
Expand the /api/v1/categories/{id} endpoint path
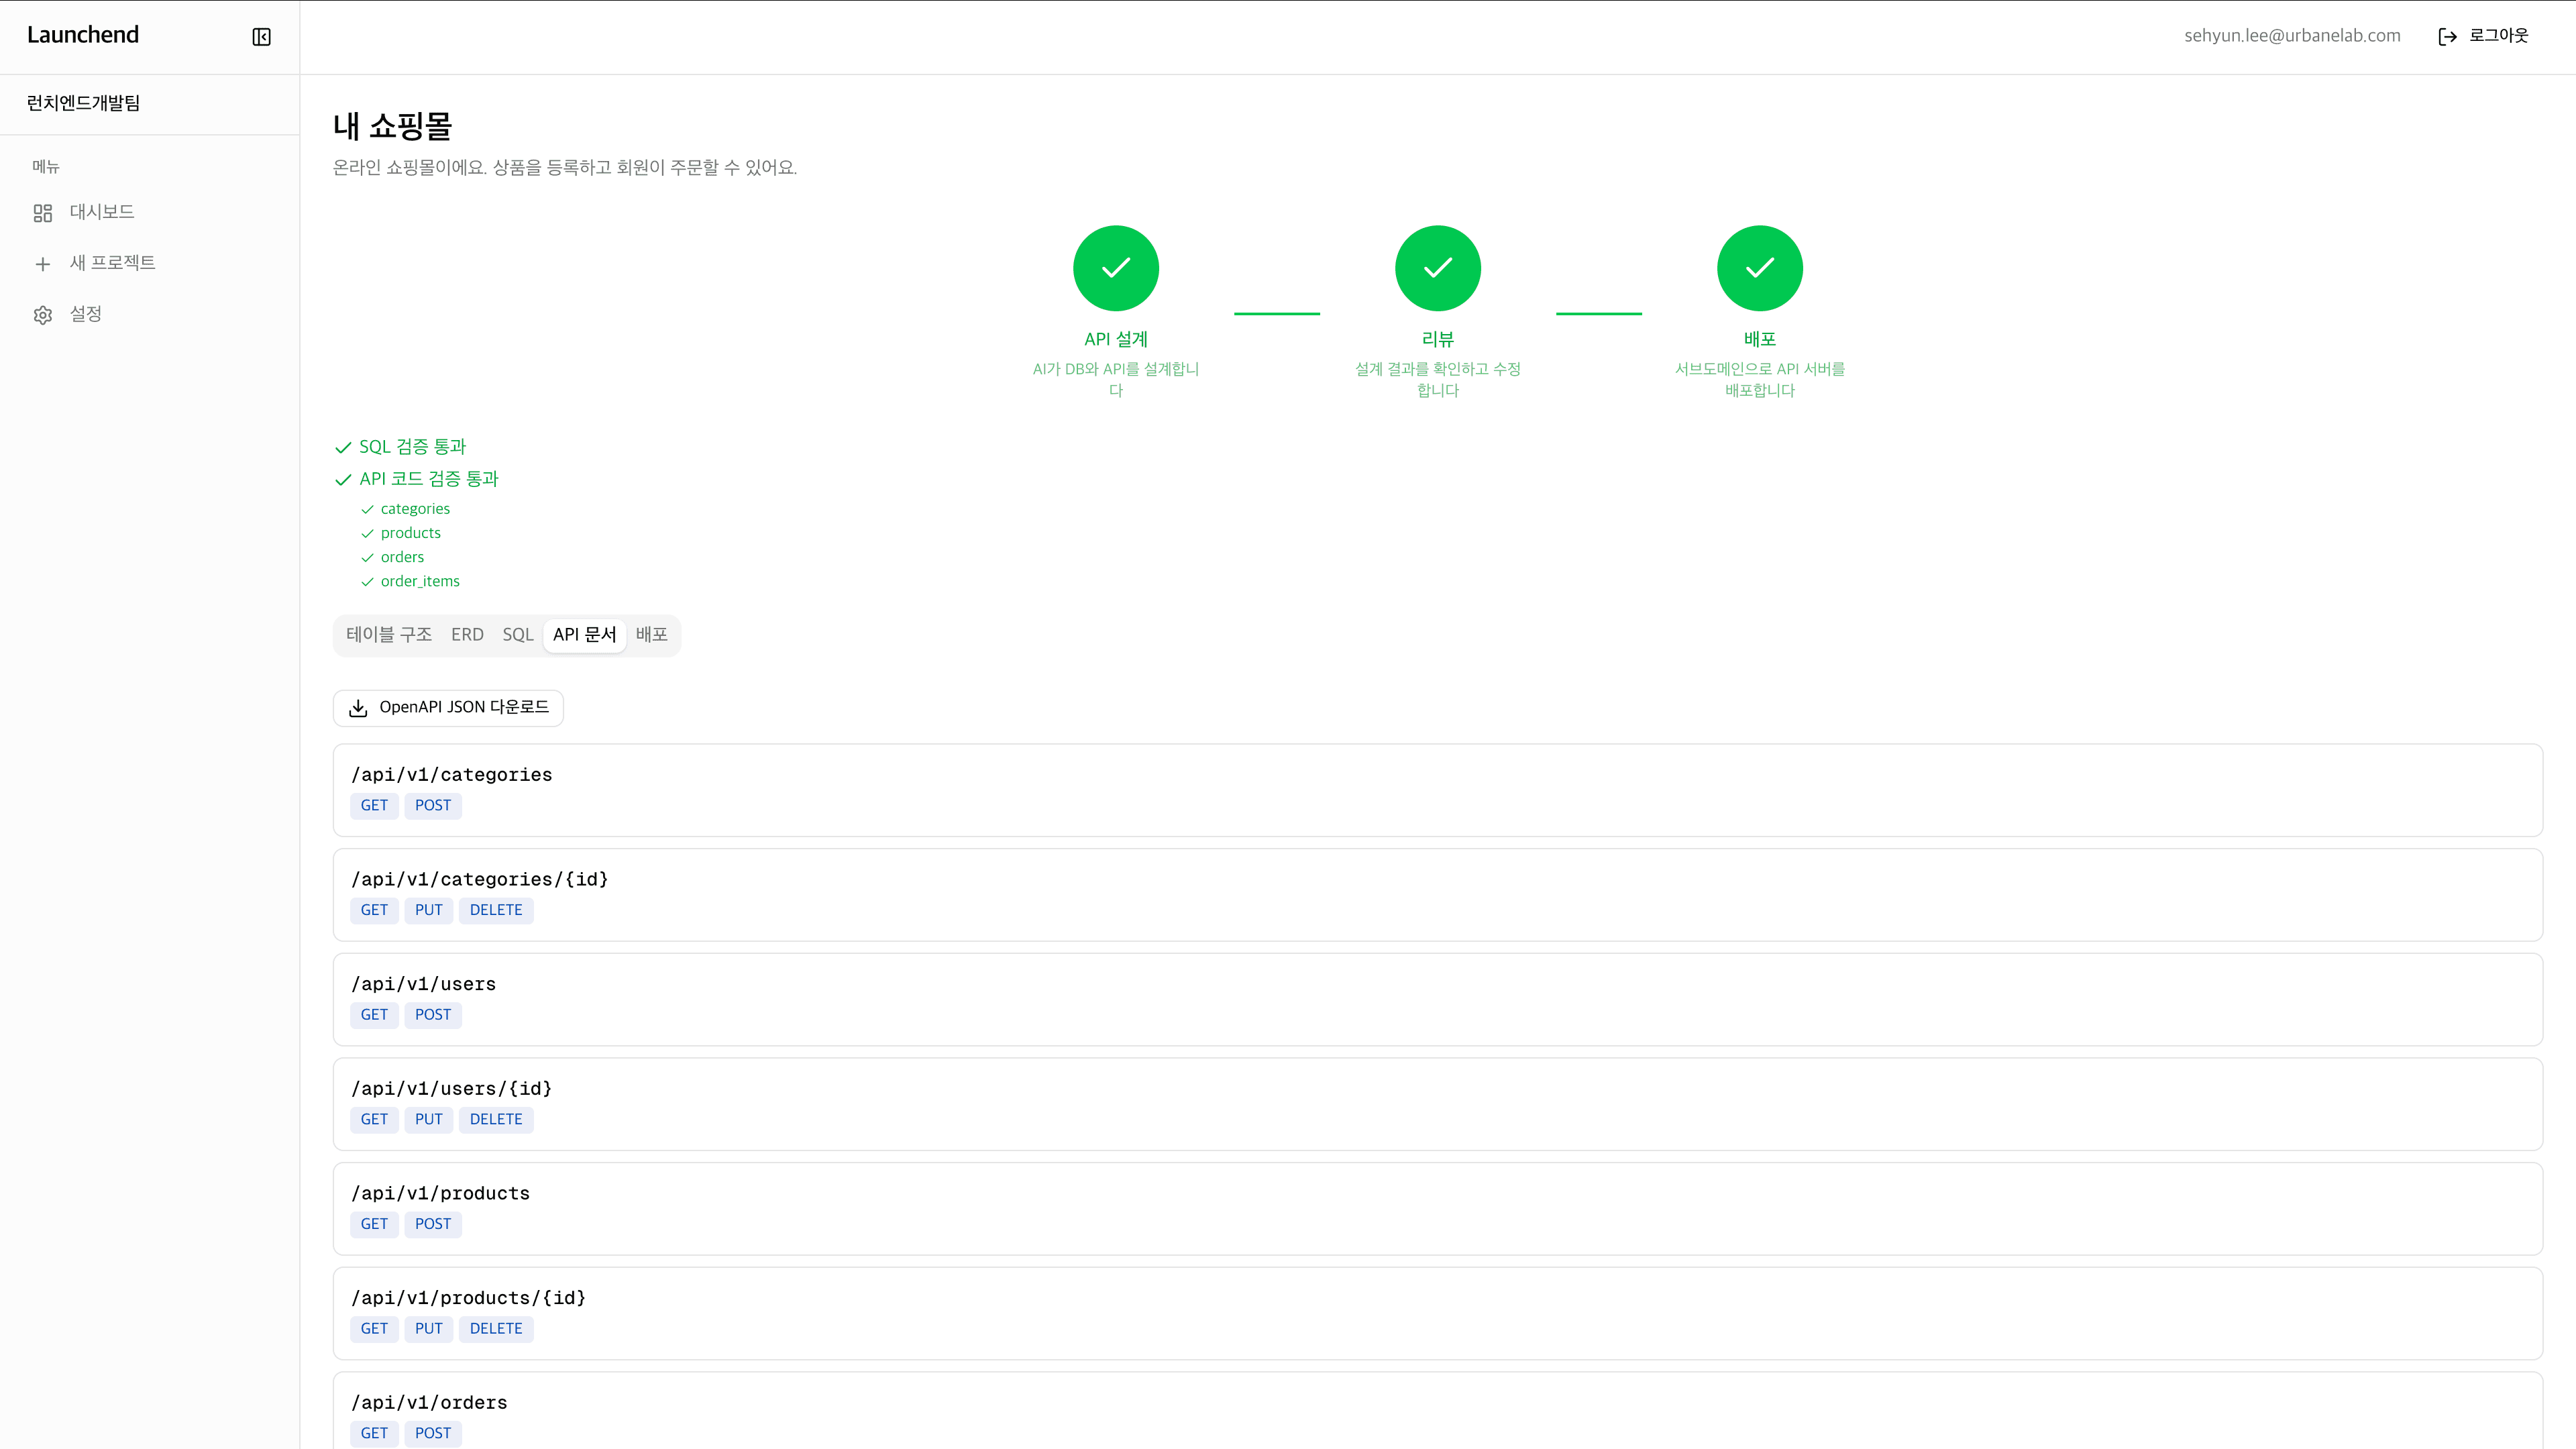[479, 880]
